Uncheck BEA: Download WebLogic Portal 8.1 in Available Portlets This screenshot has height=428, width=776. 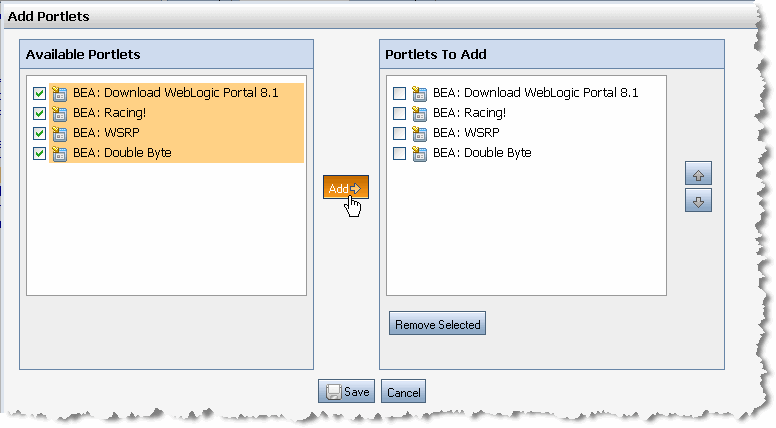coord(40,93)
